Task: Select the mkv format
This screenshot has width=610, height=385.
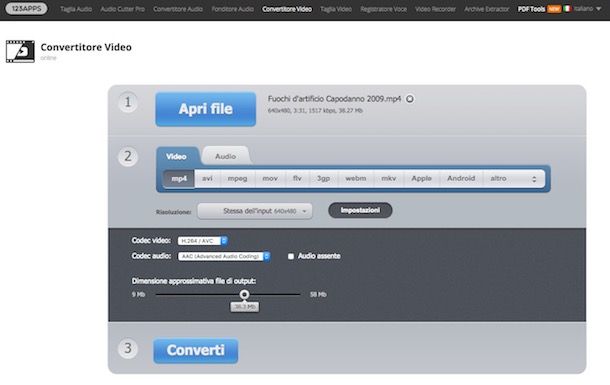Action: tap(389, 178)
